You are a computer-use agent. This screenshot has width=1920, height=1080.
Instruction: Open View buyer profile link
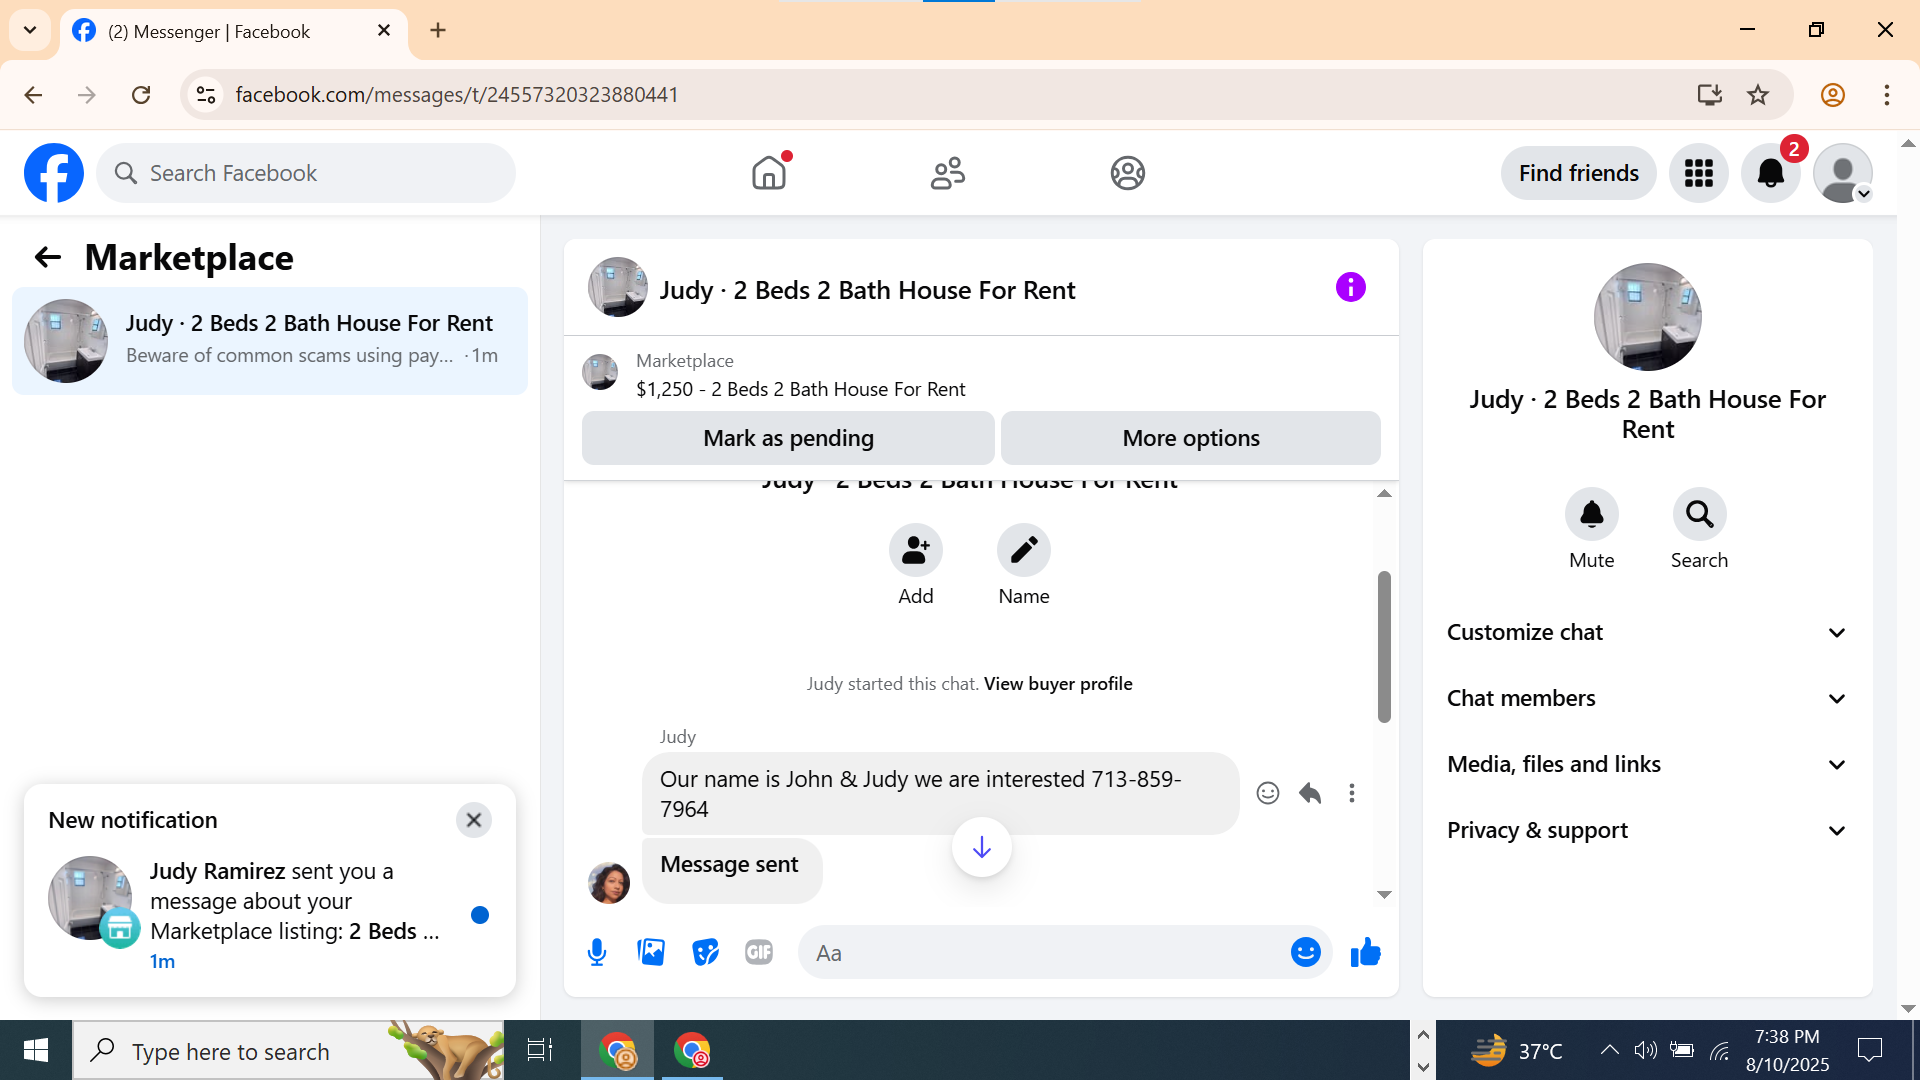click(1058, 684)
